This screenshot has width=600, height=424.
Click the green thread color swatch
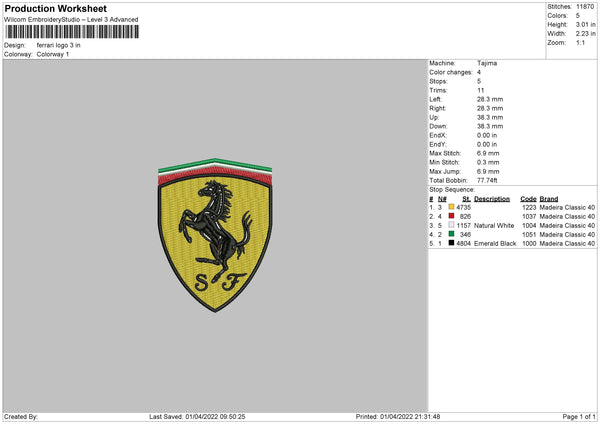click(x=451, y=234)
